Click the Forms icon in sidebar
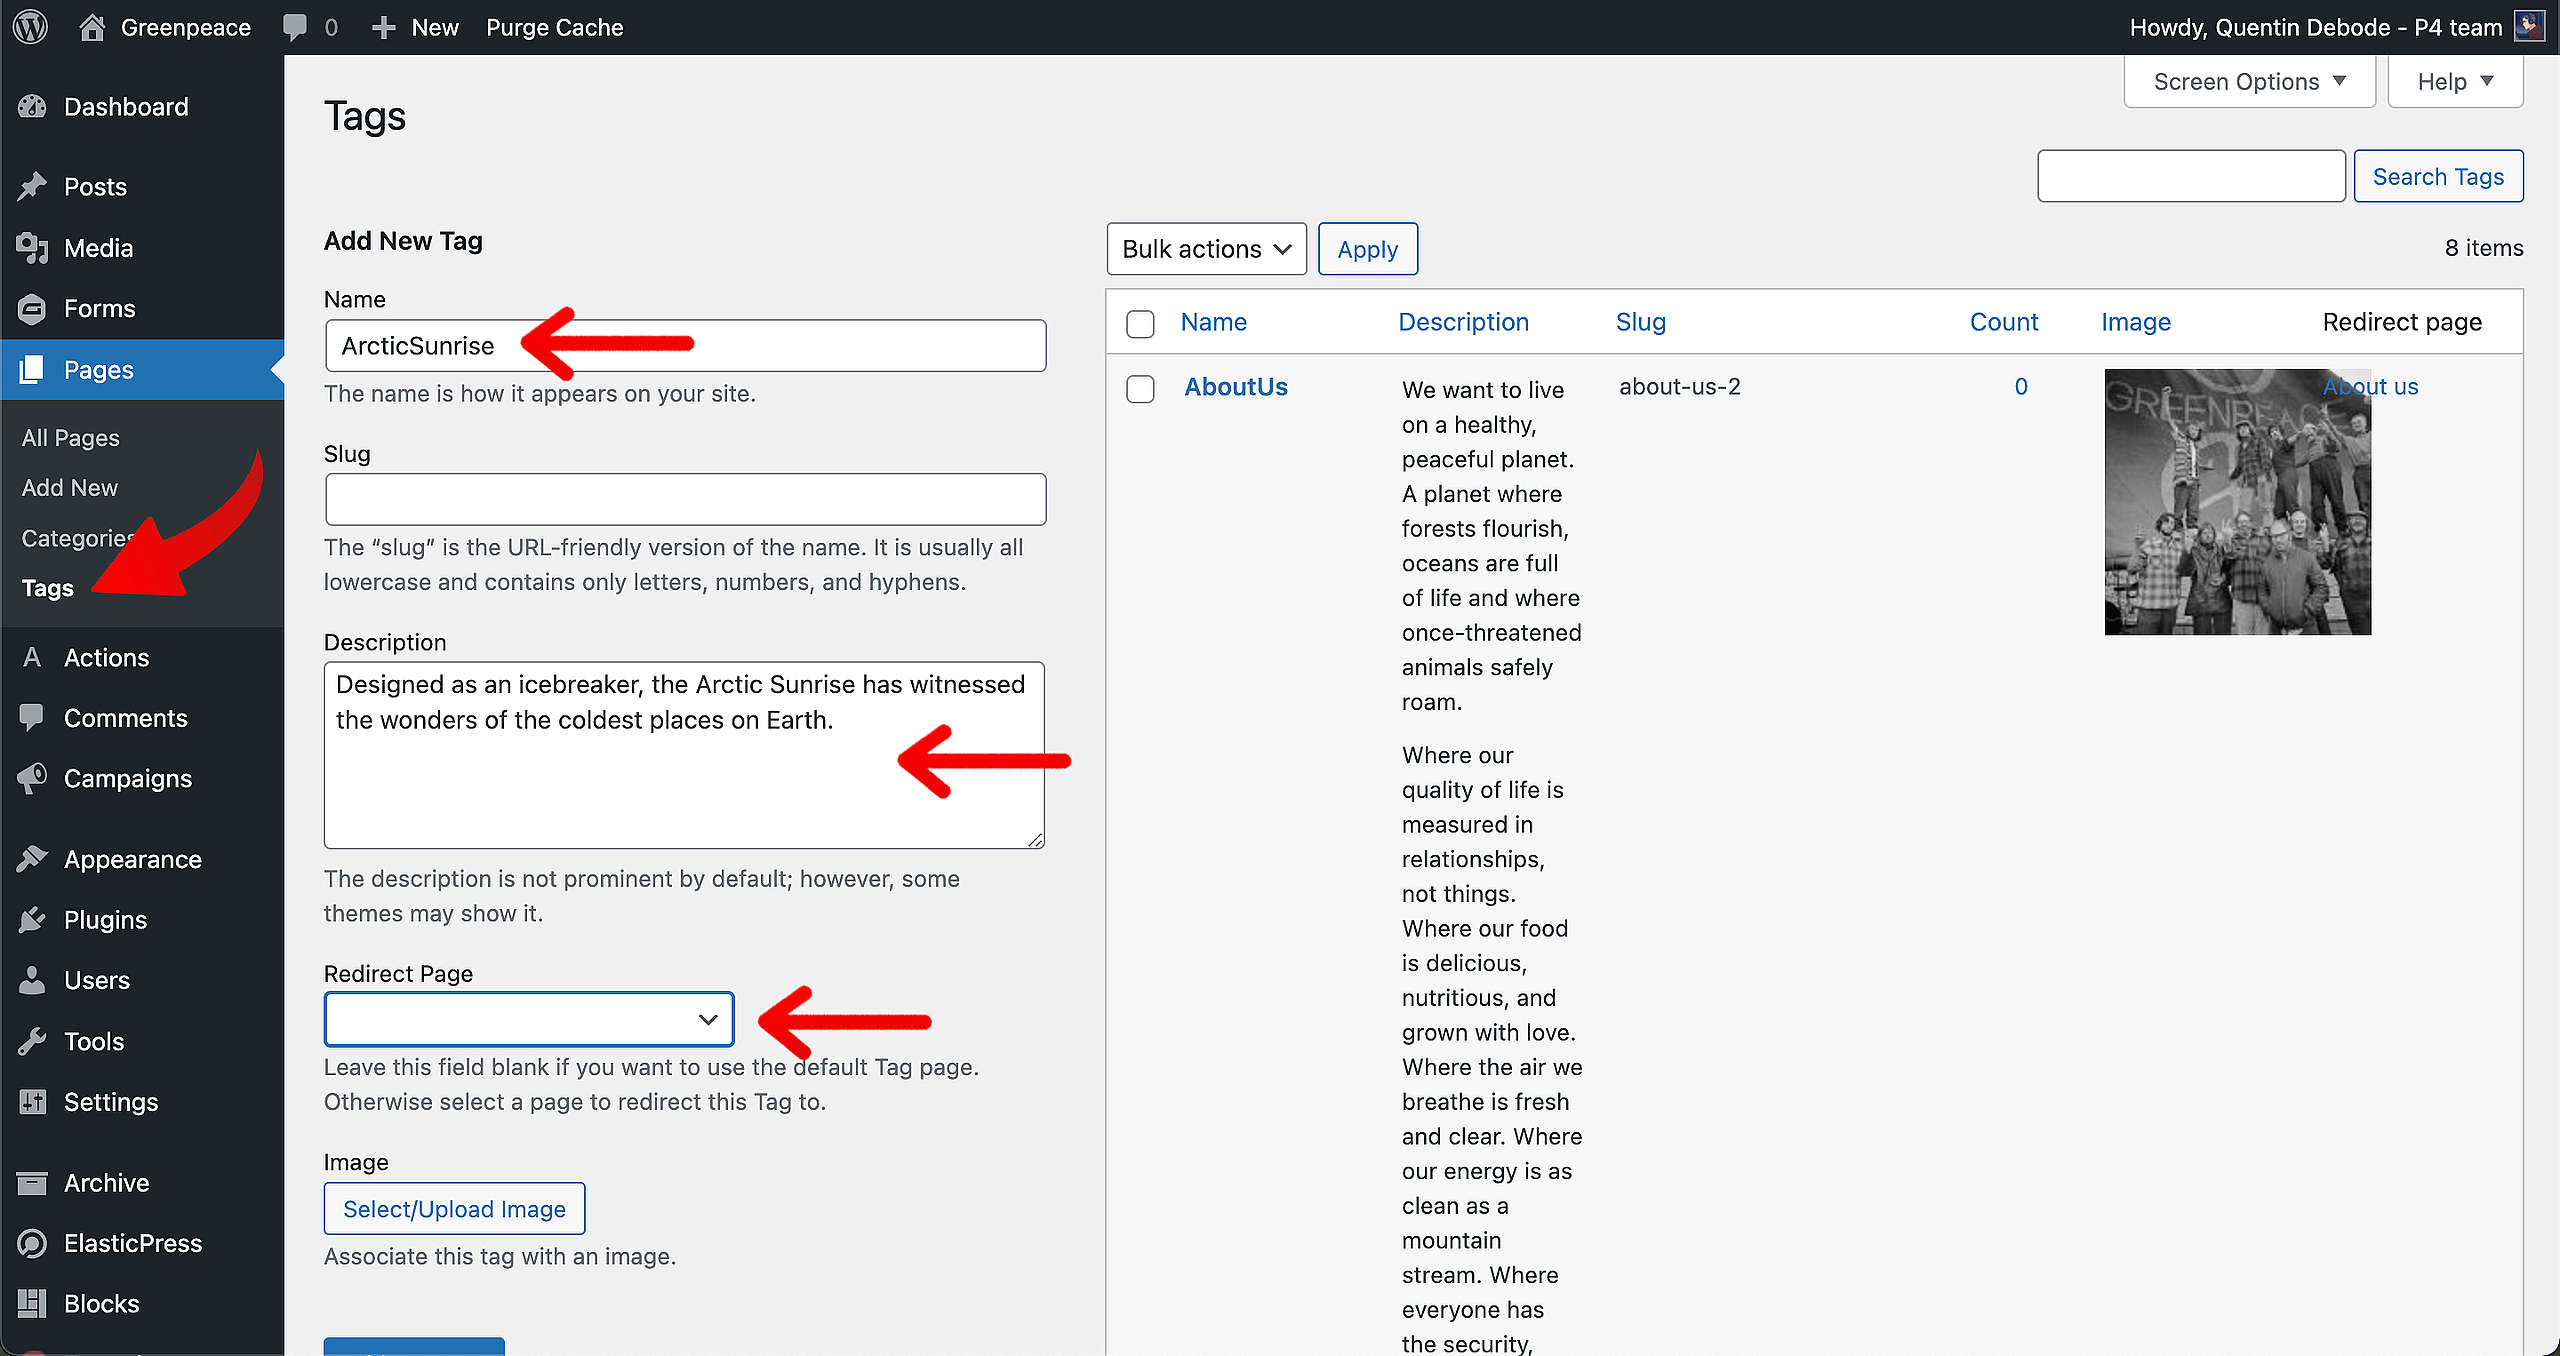Viewport: 2560px width, 1356px height. (32, 309)
